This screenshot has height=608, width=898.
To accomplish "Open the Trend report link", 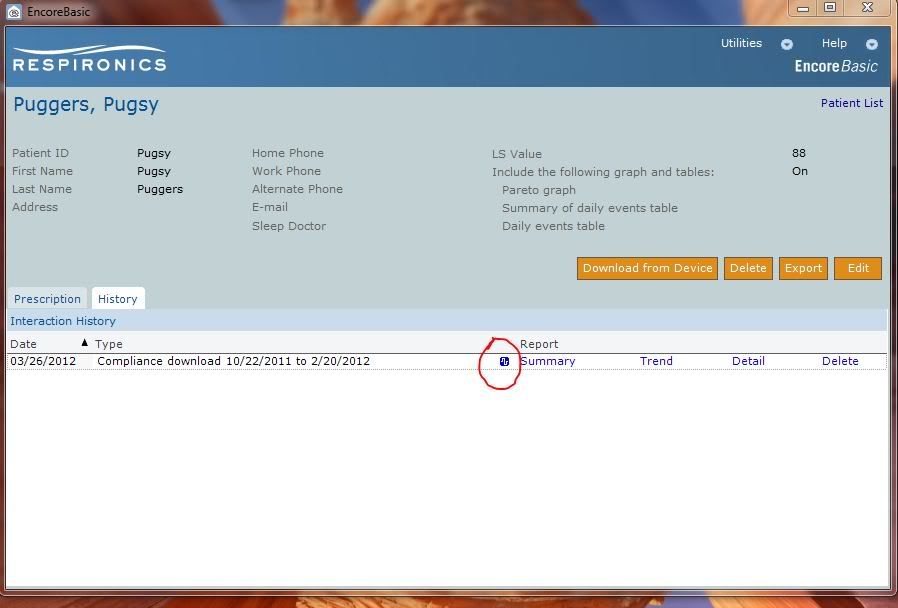I will [656, 361].
